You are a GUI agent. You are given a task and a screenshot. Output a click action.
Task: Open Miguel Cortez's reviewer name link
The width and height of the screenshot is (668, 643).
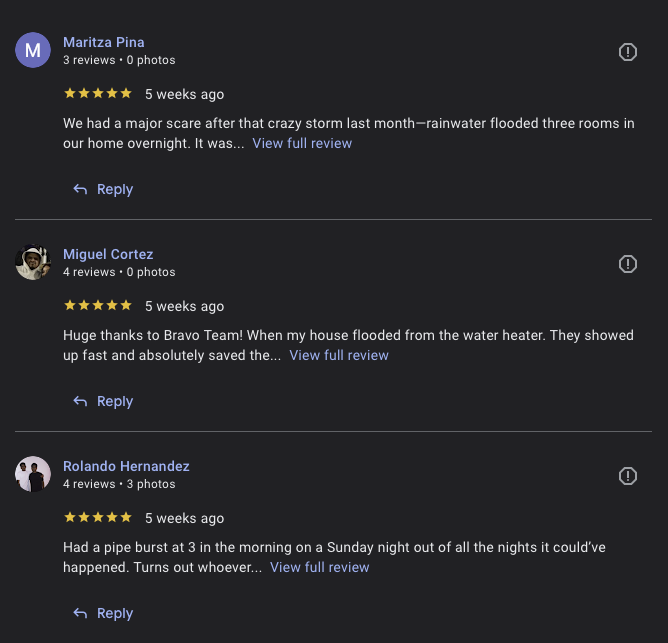pos(108,254)
